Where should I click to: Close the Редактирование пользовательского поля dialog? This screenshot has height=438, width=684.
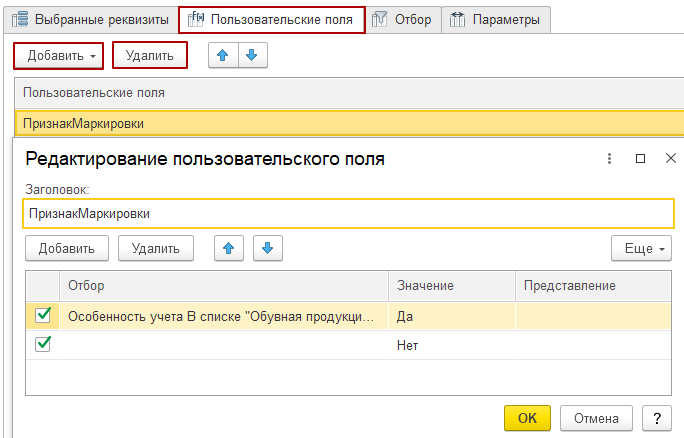pyautogui.click(x=671, y=158)
